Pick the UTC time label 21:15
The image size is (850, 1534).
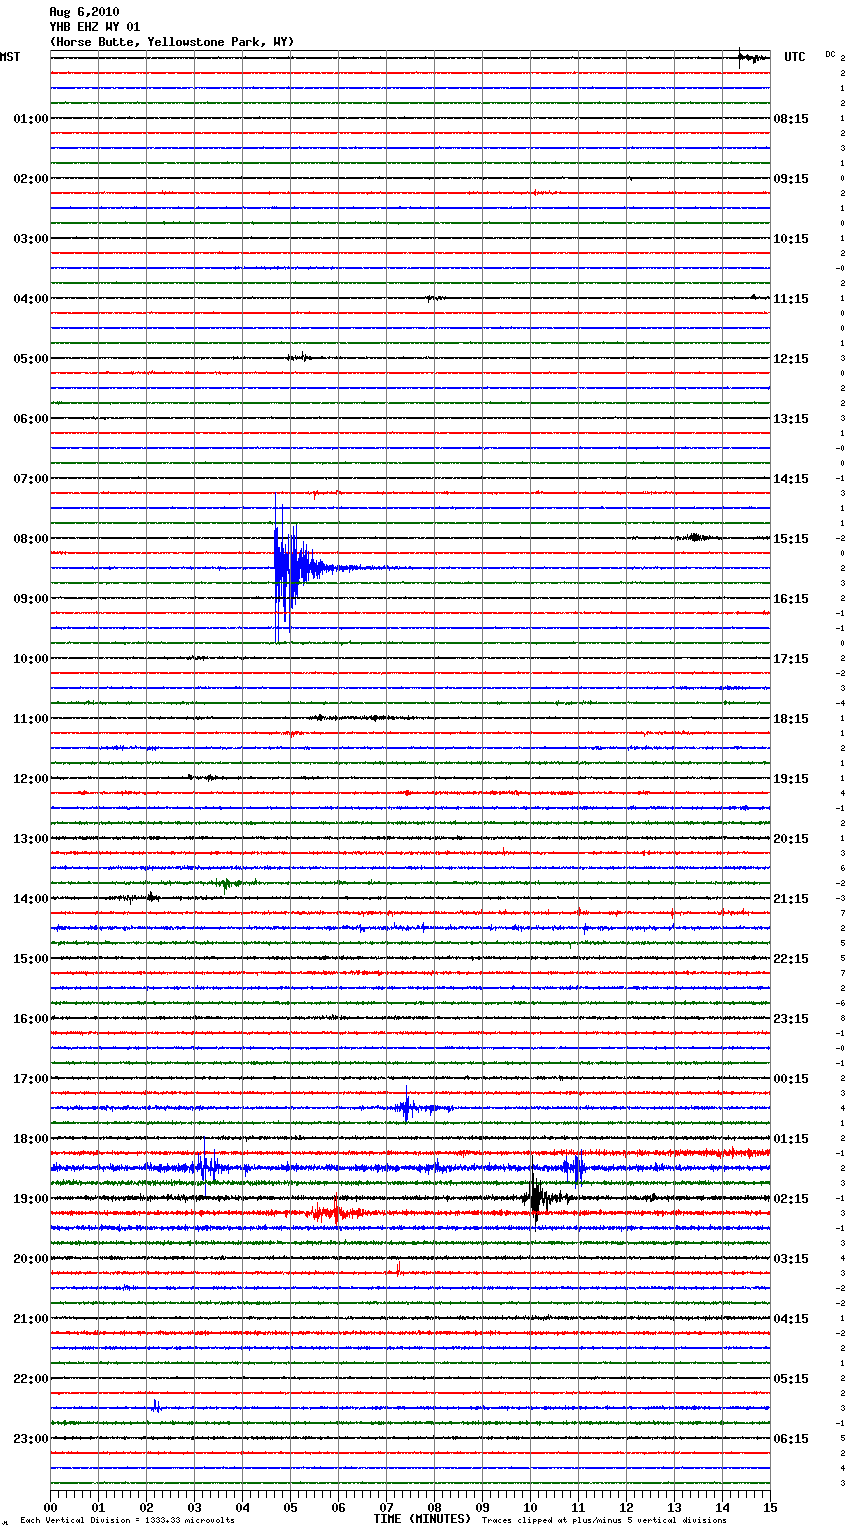(791, 899)
